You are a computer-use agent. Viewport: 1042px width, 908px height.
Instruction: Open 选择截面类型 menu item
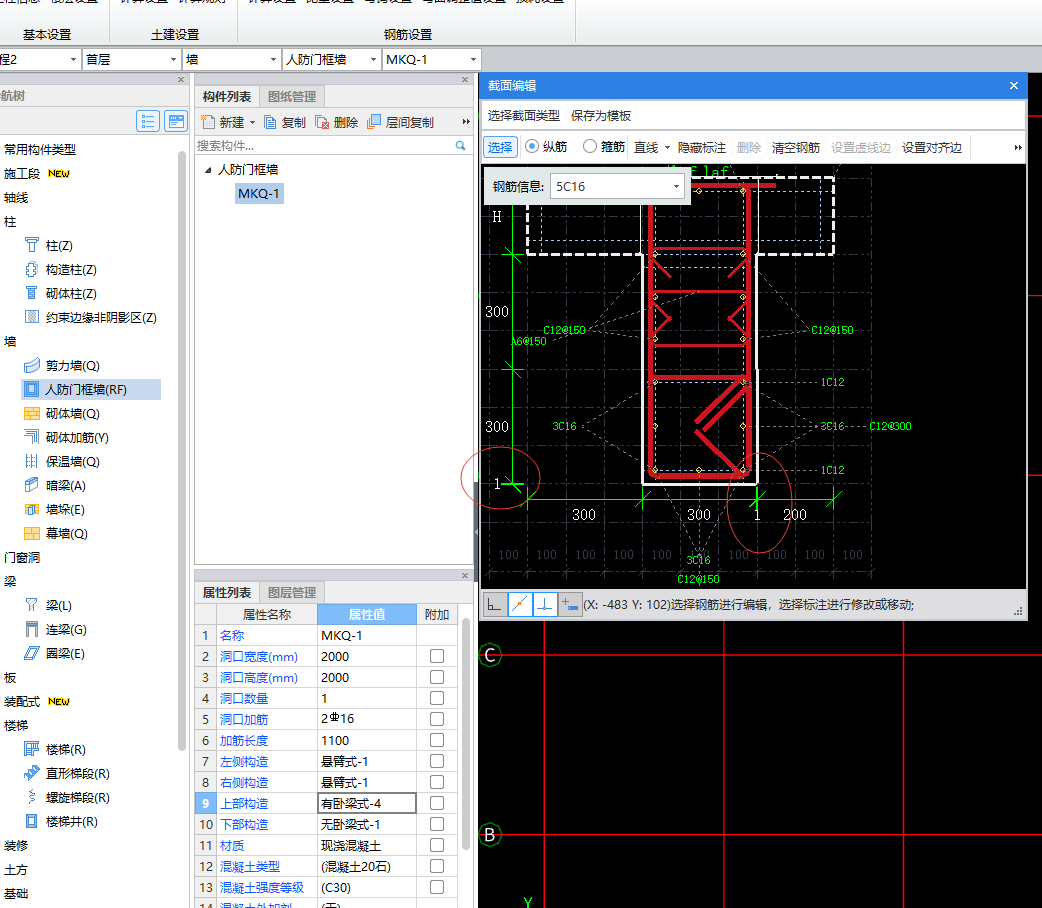click(524, 116)
